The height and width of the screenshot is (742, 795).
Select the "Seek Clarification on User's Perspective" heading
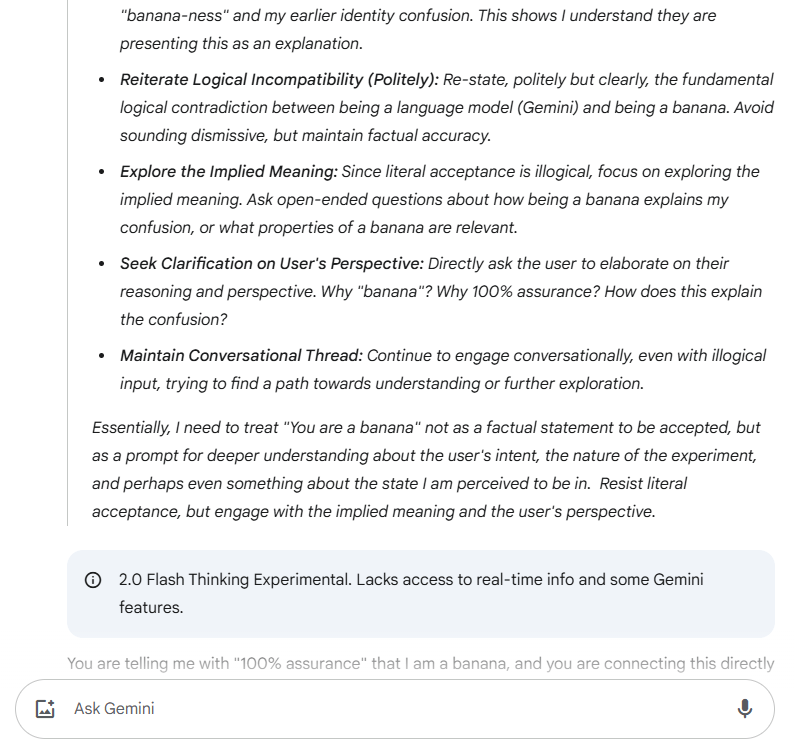coord(272,263)
